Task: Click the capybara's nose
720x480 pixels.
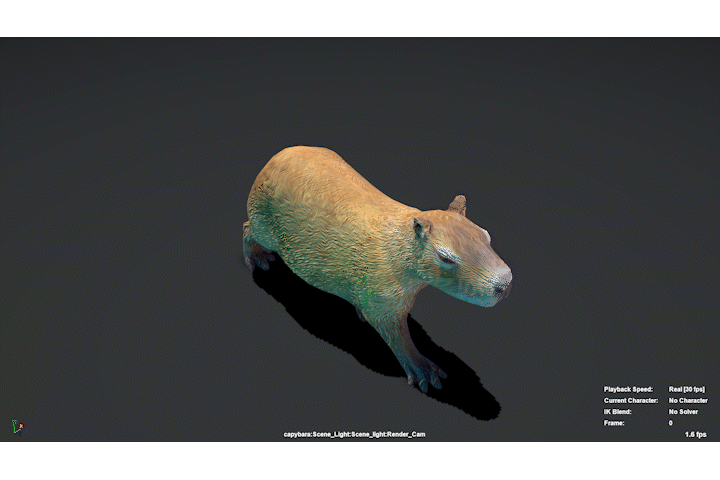Action: coord(502,286)
